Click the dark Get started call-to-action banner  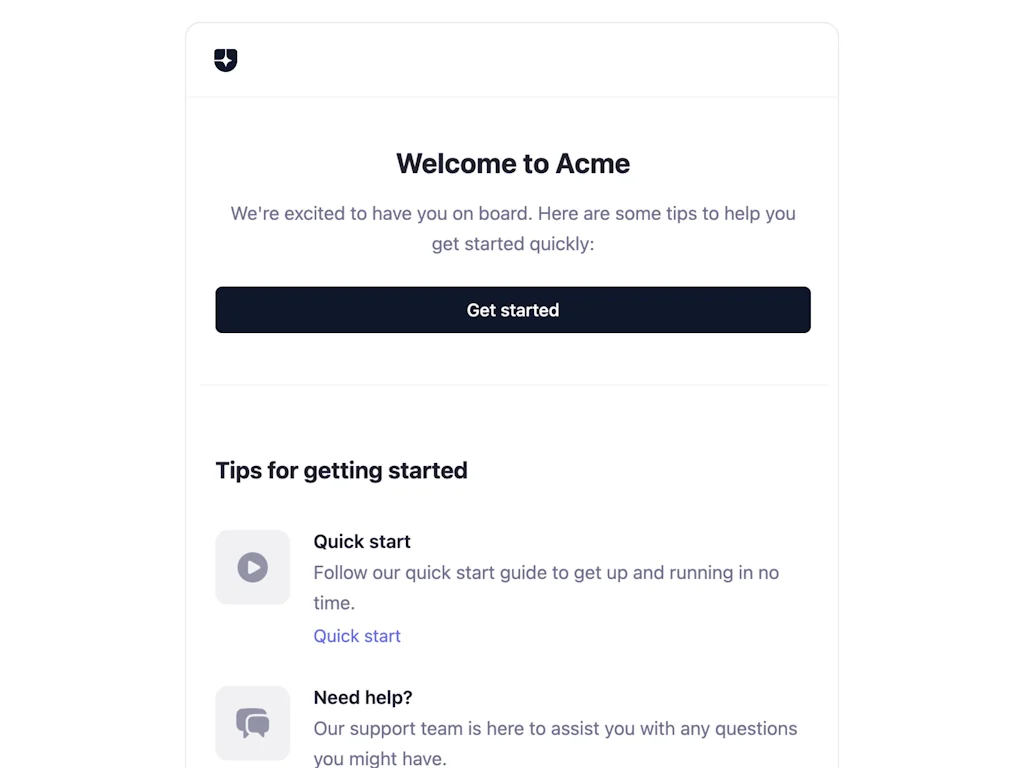pos(512,310)
